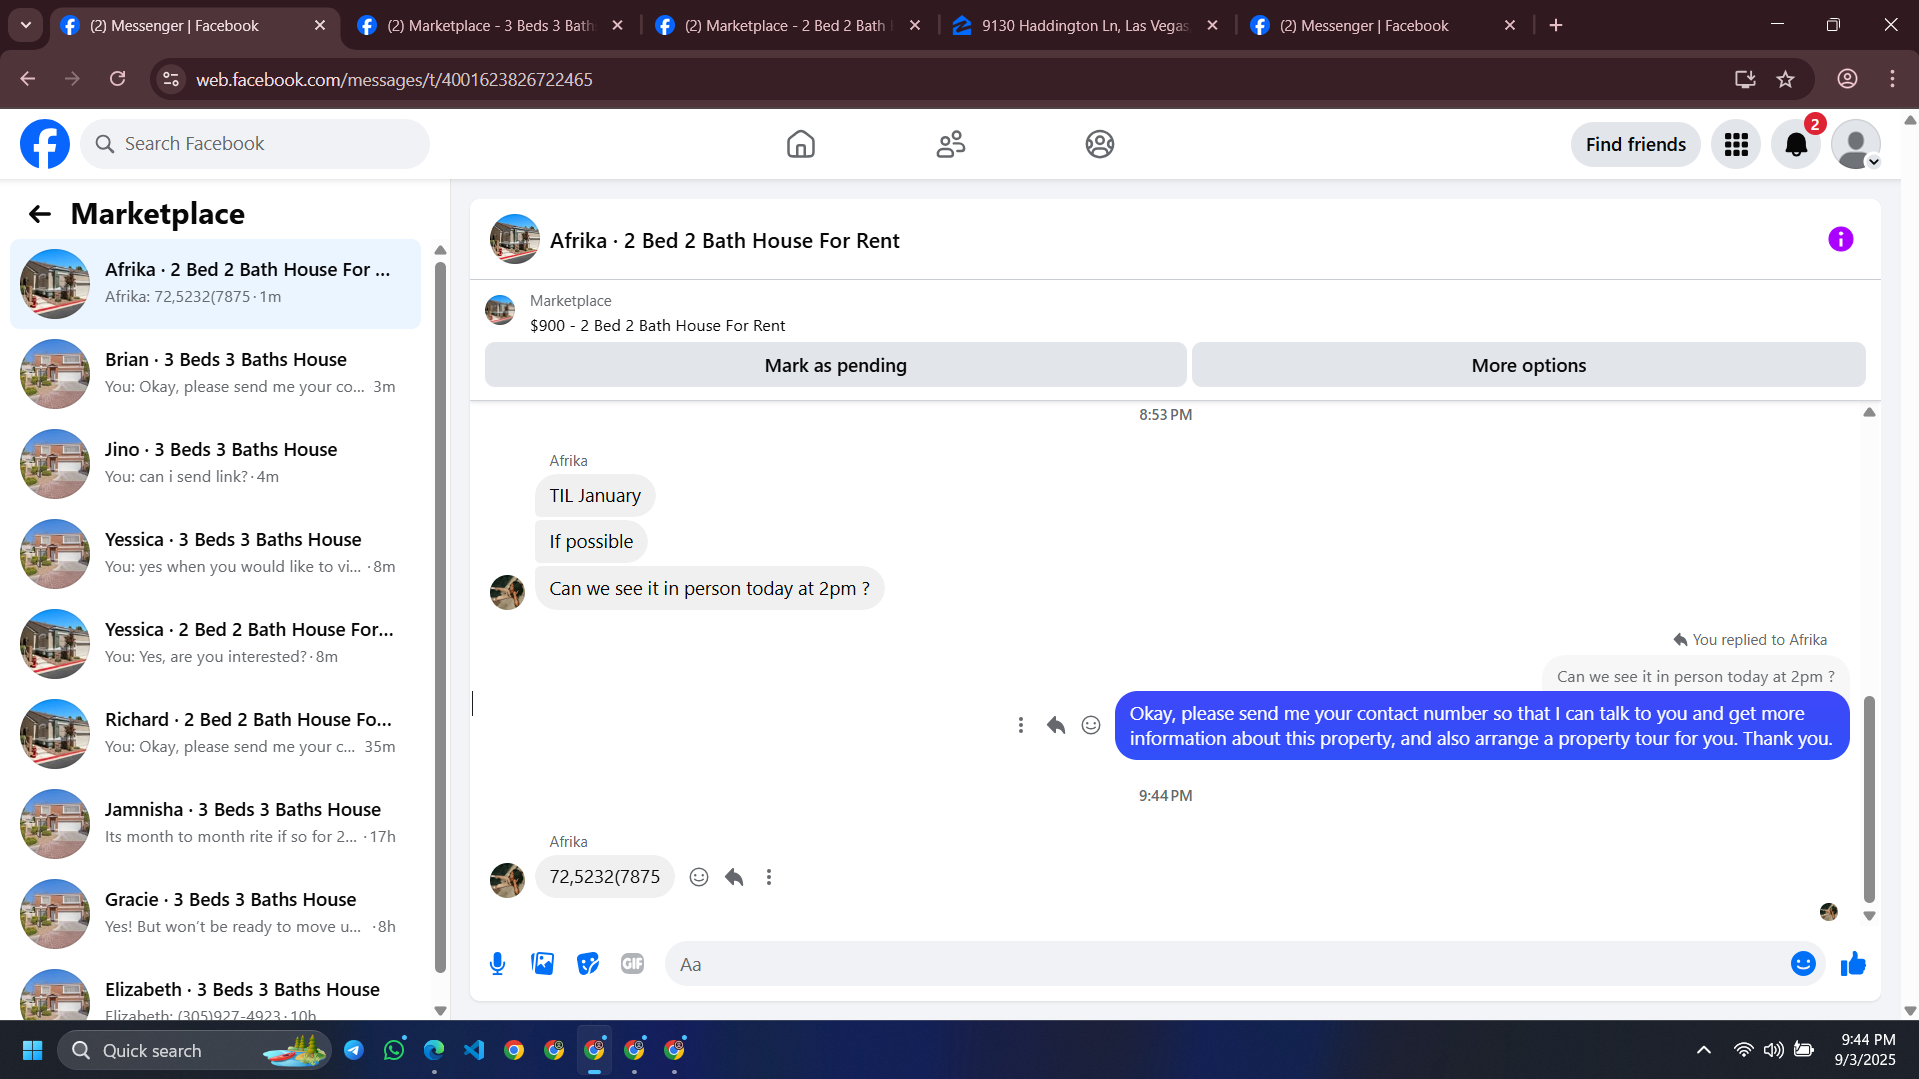Install app icon in address bar
Screen dimensions: 1919x1079
click(1745, 79)
